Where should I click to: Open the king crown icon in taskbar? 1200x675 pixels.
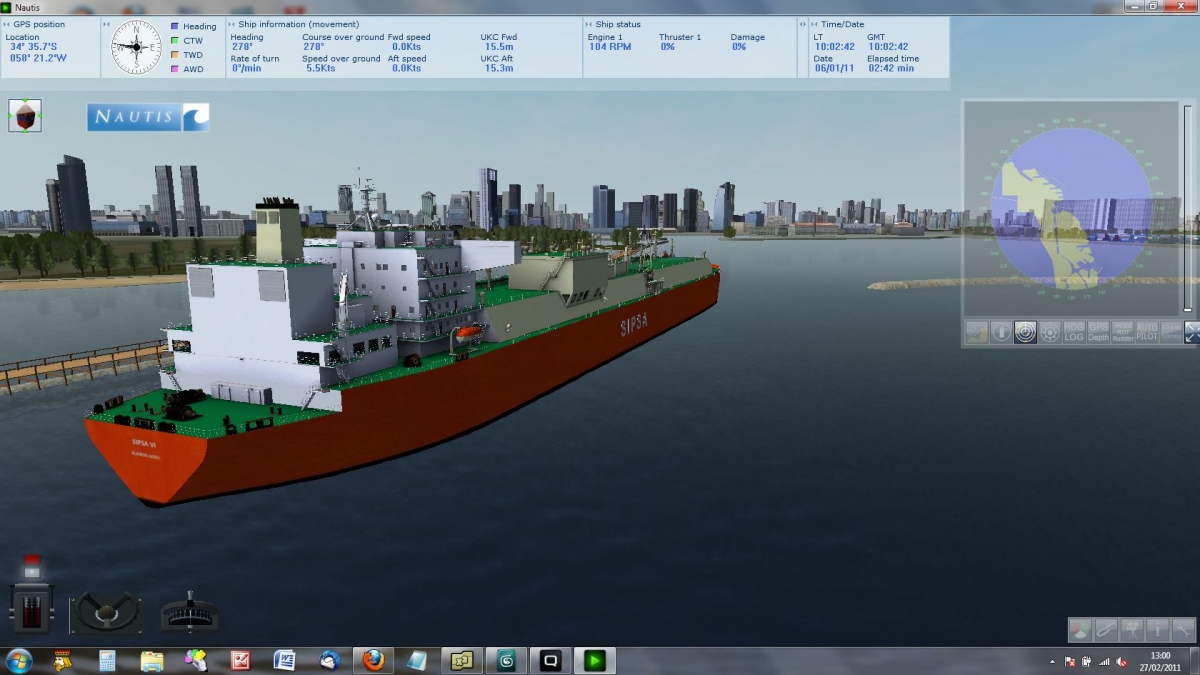(x=63, y=661)
